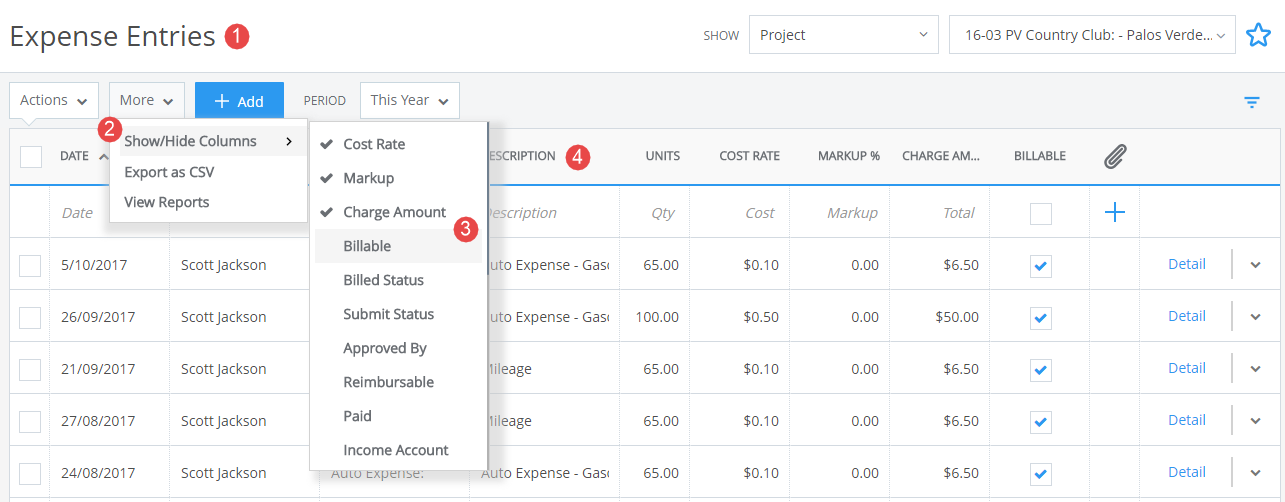Image resolution: width=1285 pixels, height=502 pixels.
Task: Expand row options arrow for 5/10/2017
Action: click(1256, 265)
